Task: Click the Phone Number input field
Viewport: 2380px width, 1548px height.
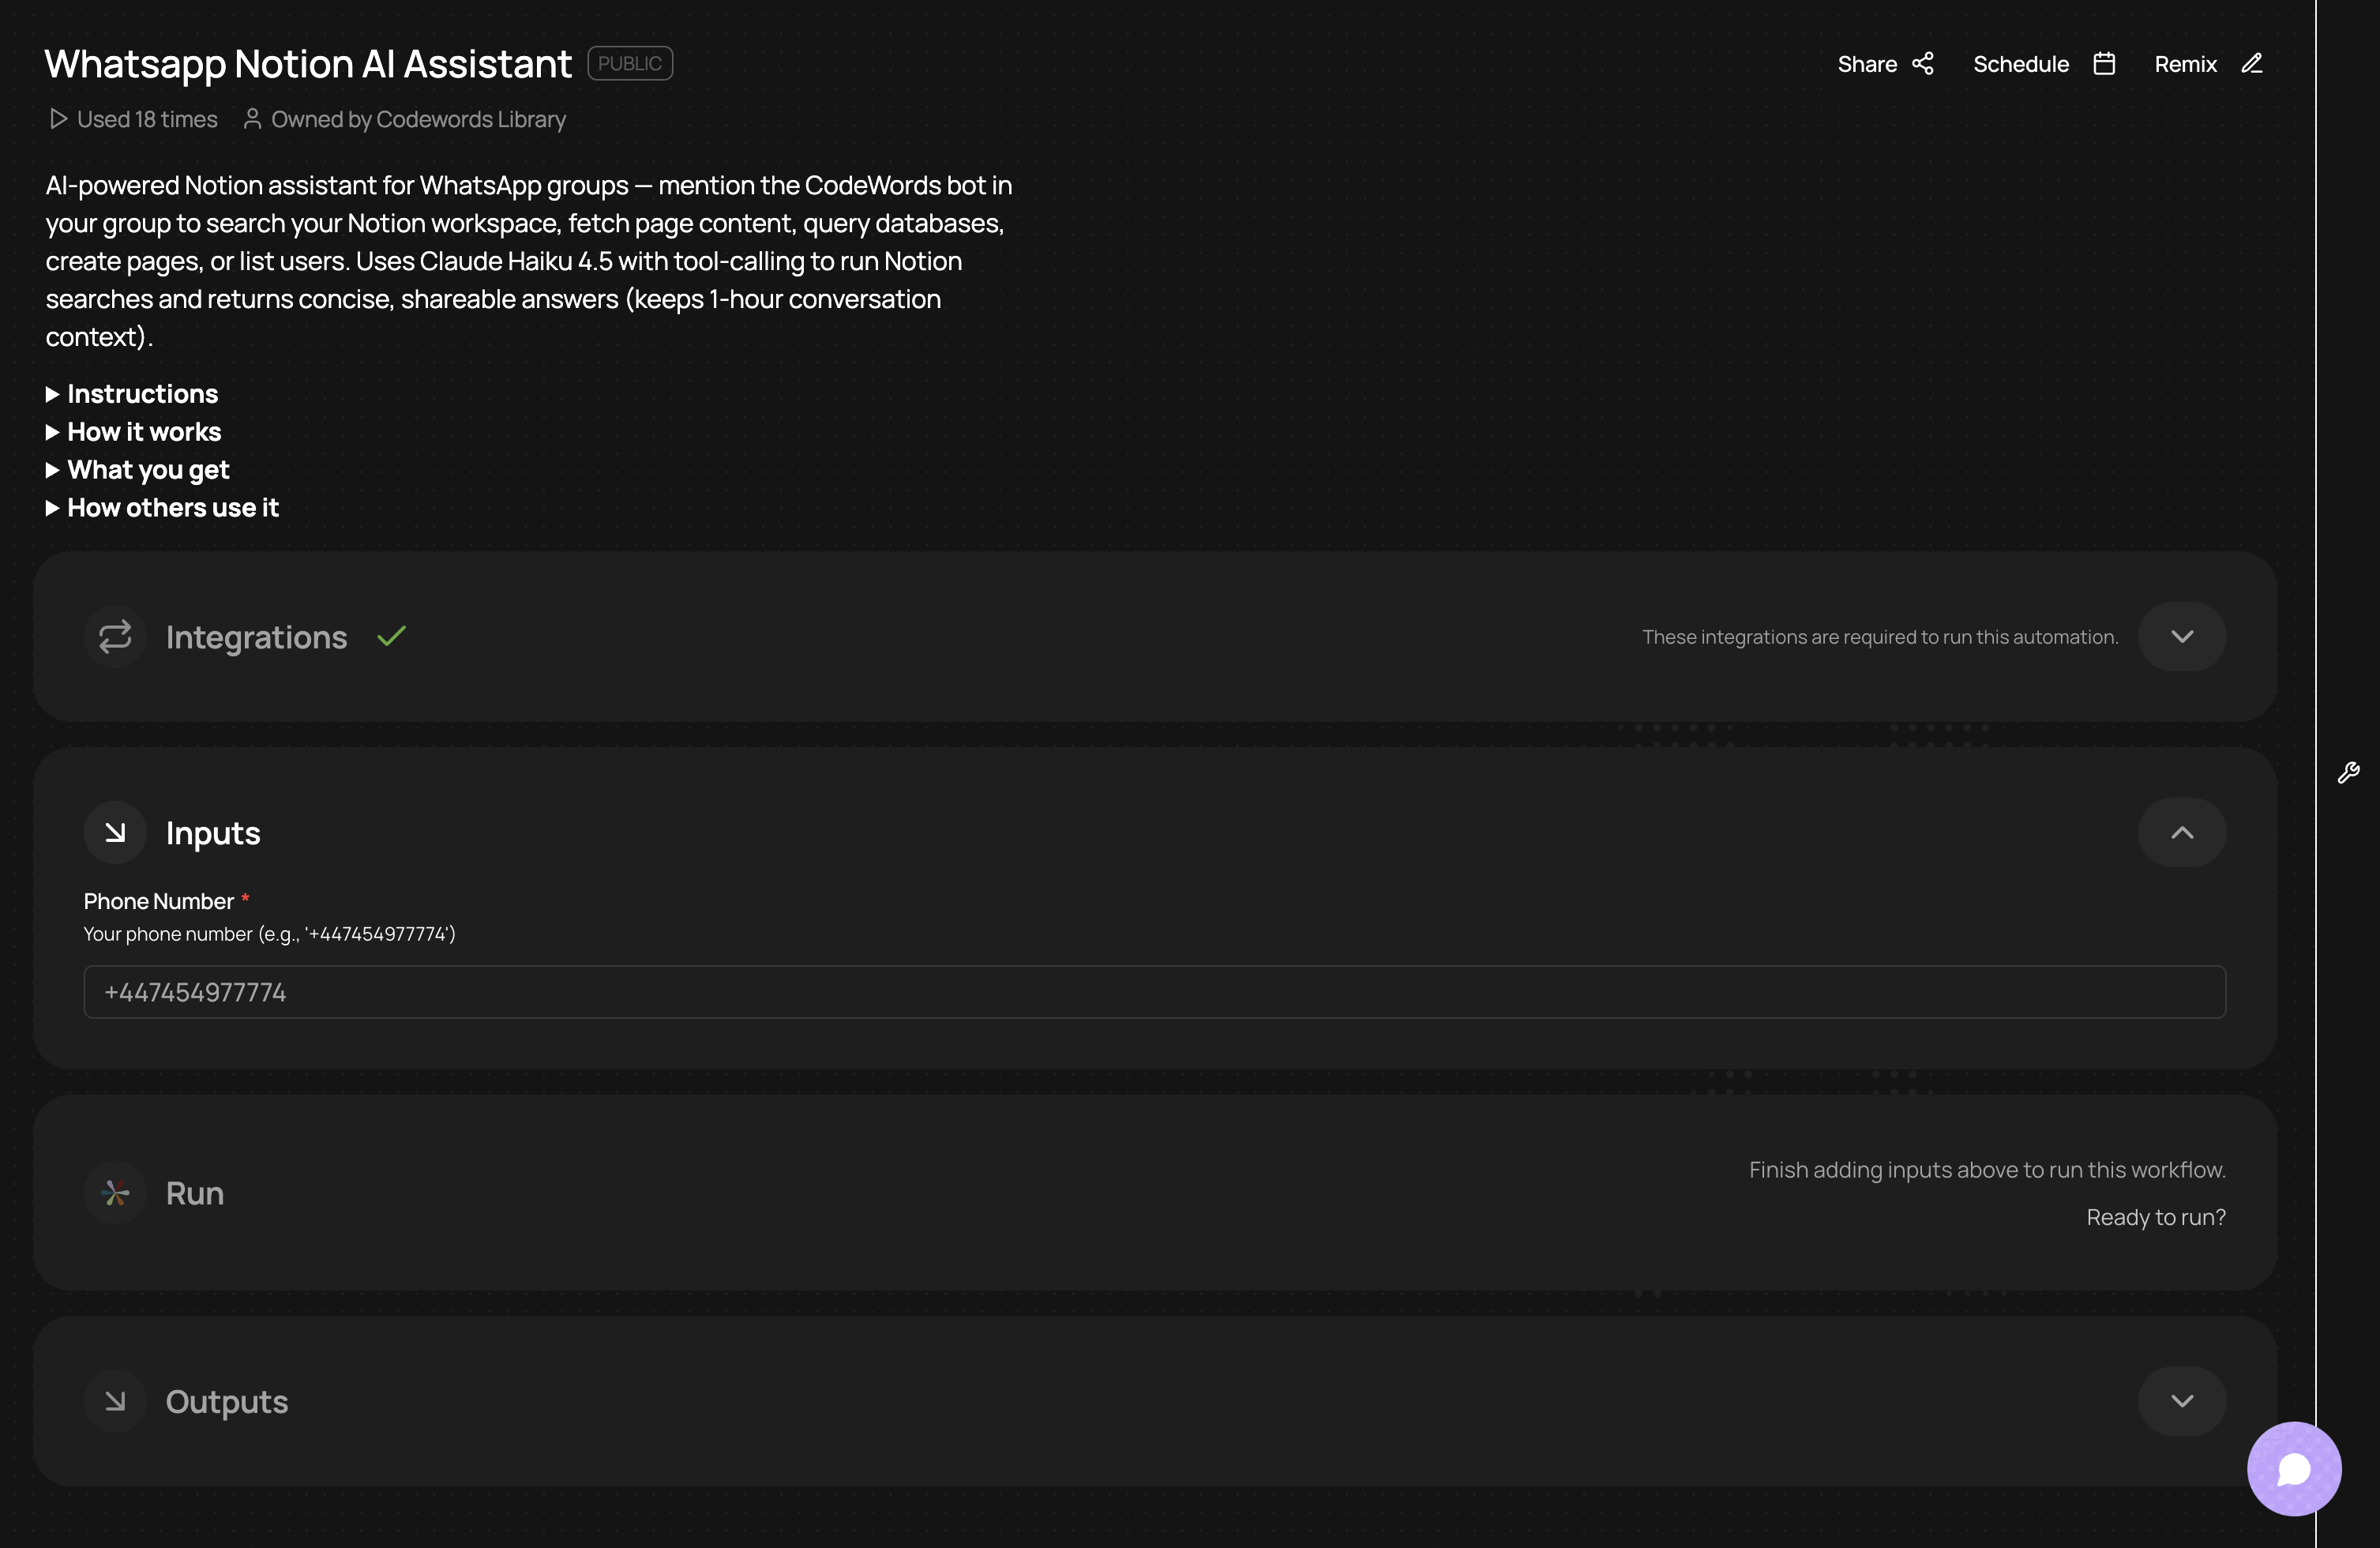Action: click(x=1154, y=992)
